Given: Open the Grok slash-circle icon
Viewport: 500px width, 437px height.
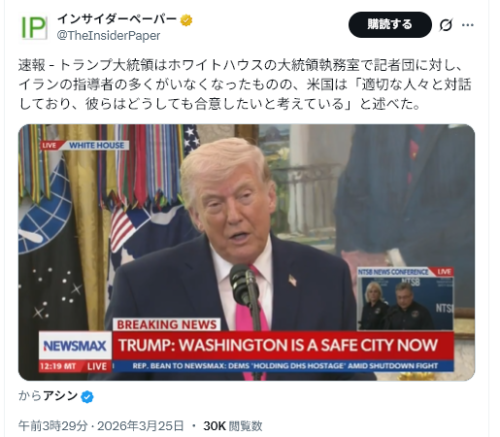Looking at the screenshot, I should [x=446, y=25].
